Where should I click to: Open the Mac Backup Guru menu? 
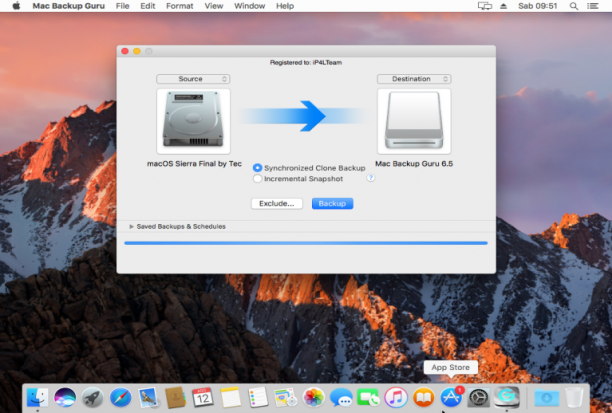[68, 6]
